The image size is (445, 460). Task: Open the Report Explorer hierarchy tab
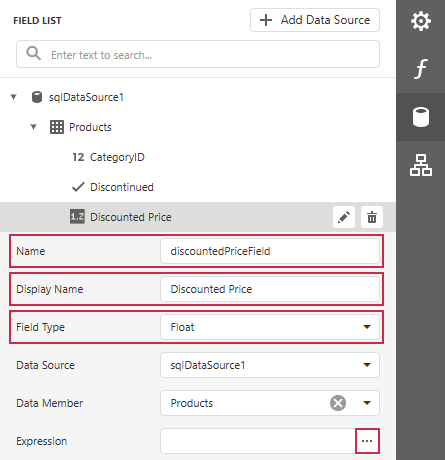(421, 165)
